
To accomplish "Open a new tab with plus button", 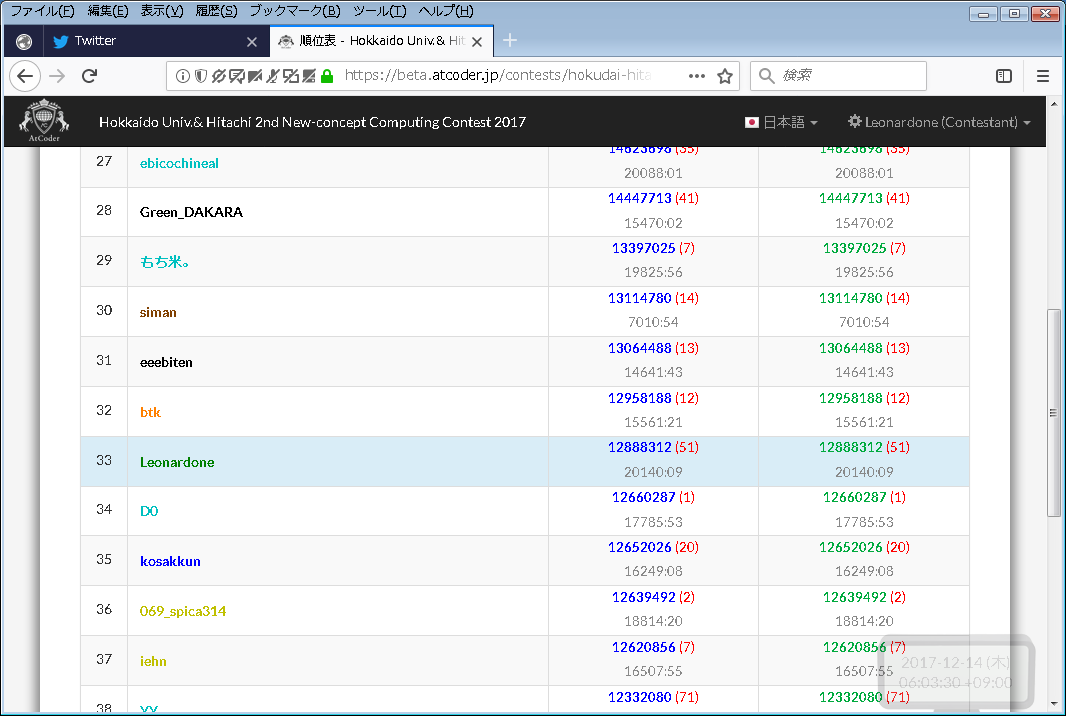I will tap(510, 41).
